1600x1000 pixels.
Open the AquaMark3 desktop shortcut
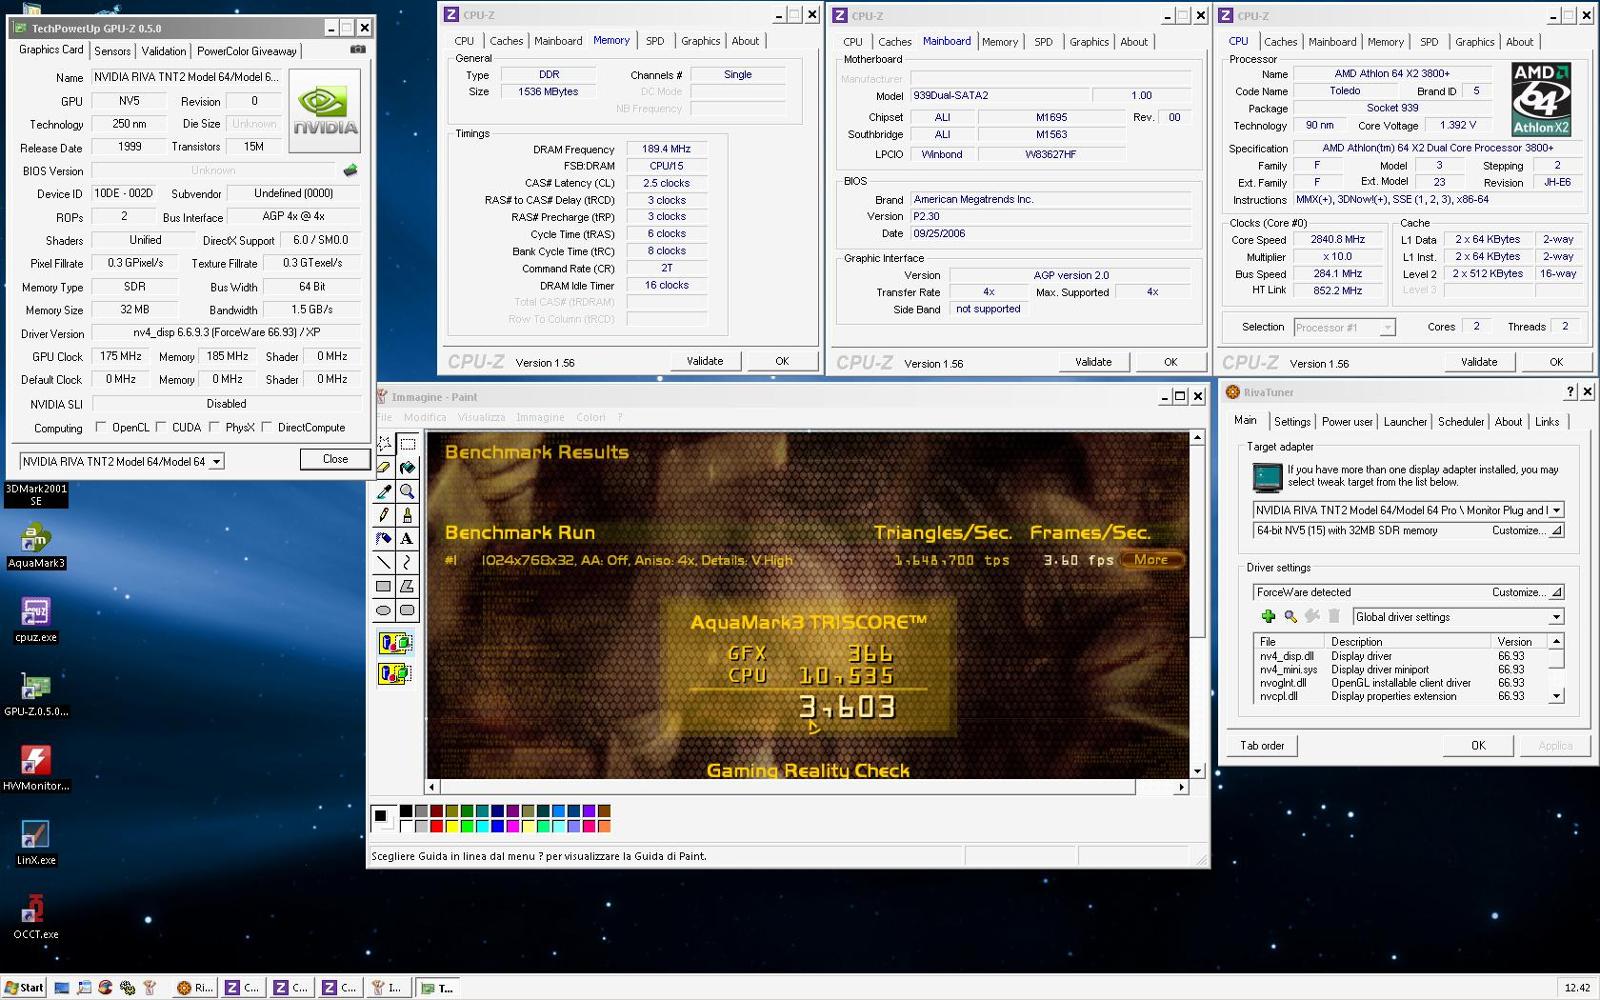(x=36, y=546)
